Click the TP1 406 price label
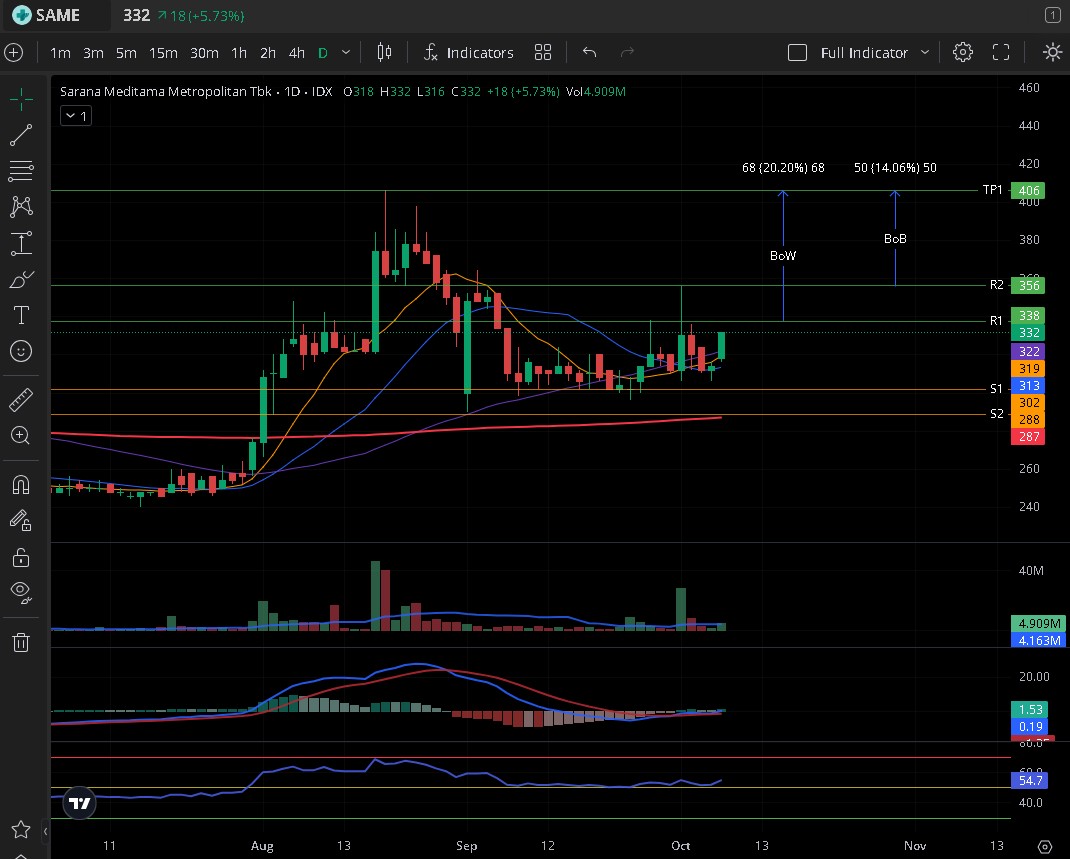1070x859 pixels. click(x=1030, y=190)
